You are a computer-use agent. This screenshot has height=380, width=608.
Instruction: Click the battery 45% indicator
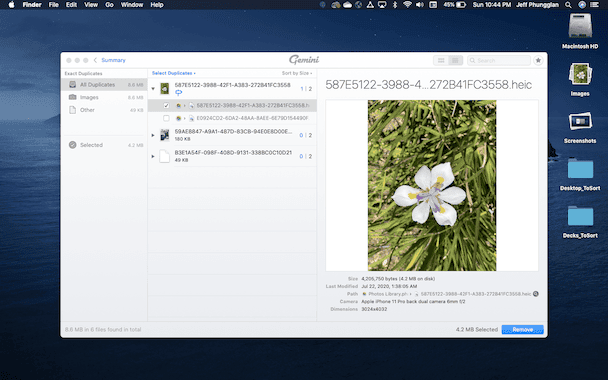[x=454, y=5]
